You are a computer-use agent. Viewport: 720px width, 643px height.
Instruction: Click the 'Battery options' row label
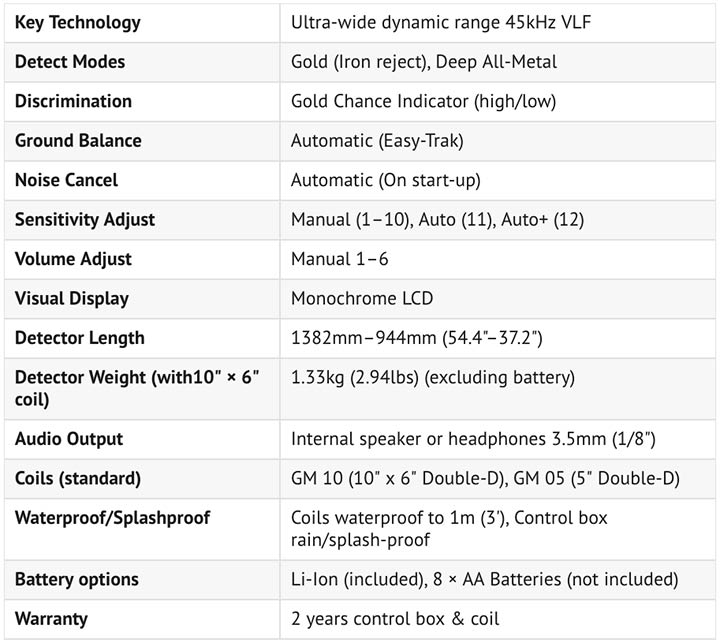77,579
